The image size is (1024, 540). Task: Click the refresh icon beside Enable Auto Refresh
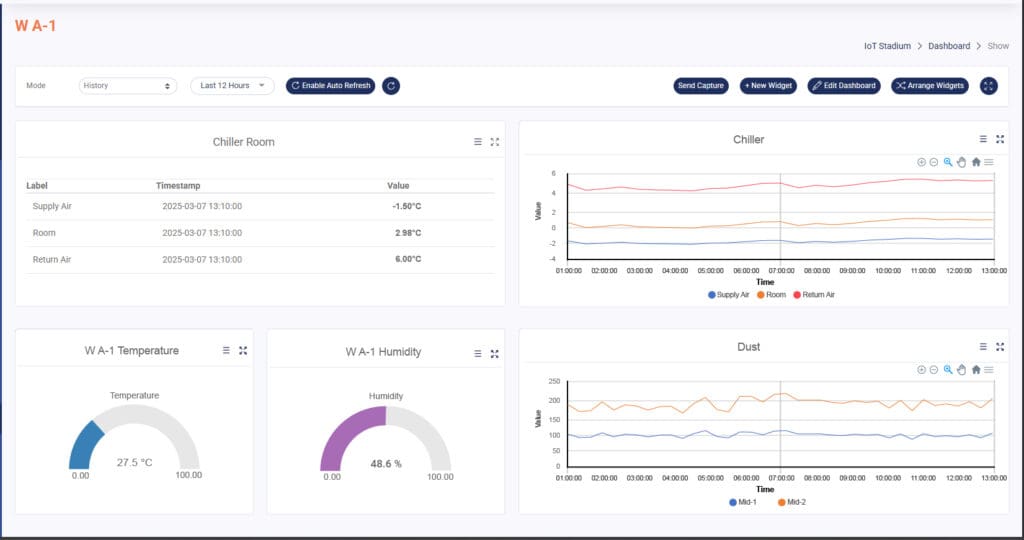pos(391,86)
